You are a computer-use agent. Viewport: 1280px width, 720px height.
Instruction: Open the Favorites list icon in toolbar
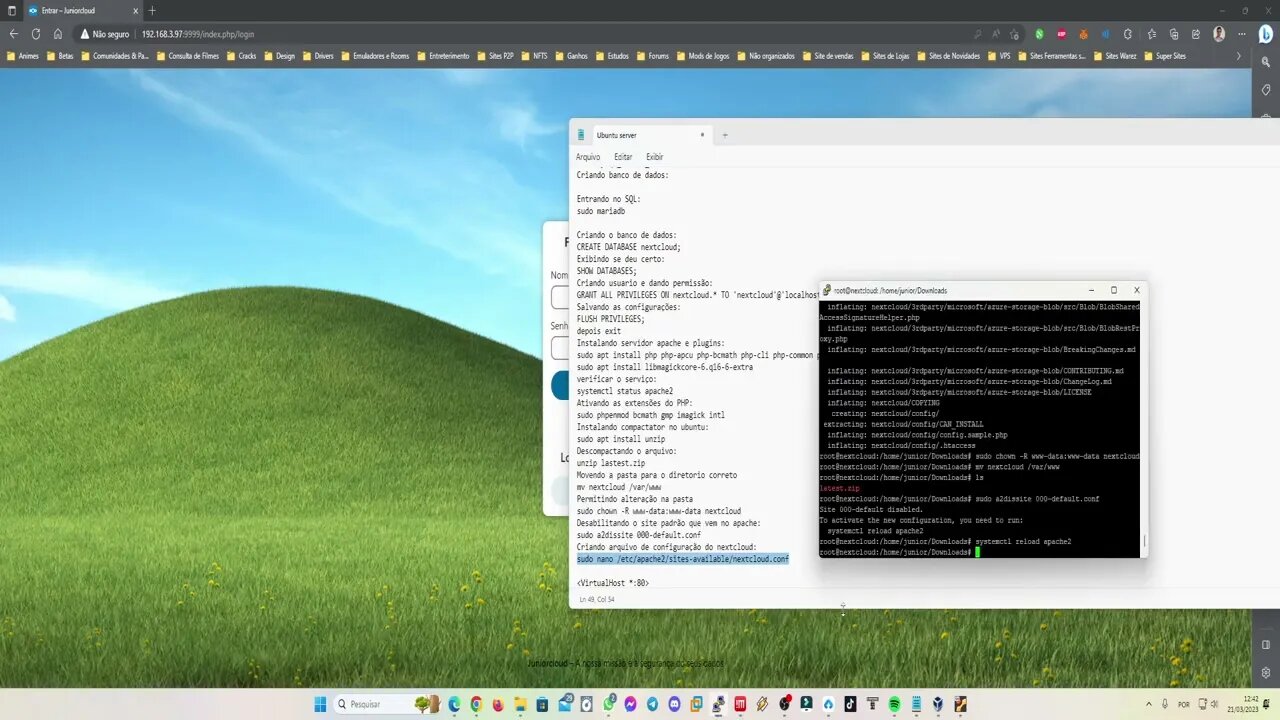tap(1152, 33)
